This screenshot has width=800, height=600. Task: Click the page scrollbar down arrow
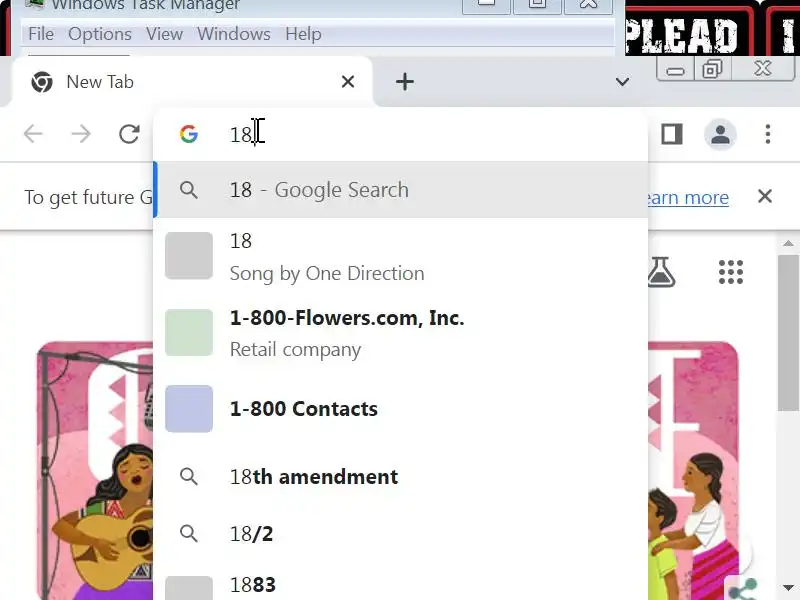click(x=788, y=588)
